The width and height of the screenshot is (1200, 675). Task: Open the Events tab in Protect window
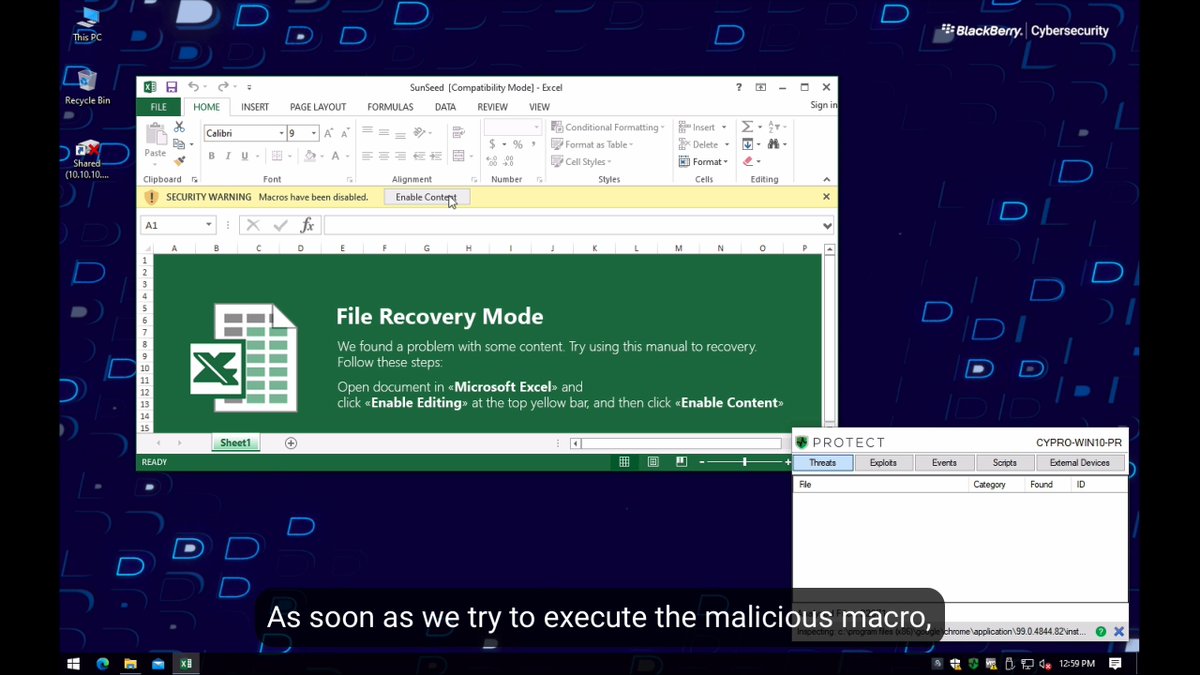[944, 462]
